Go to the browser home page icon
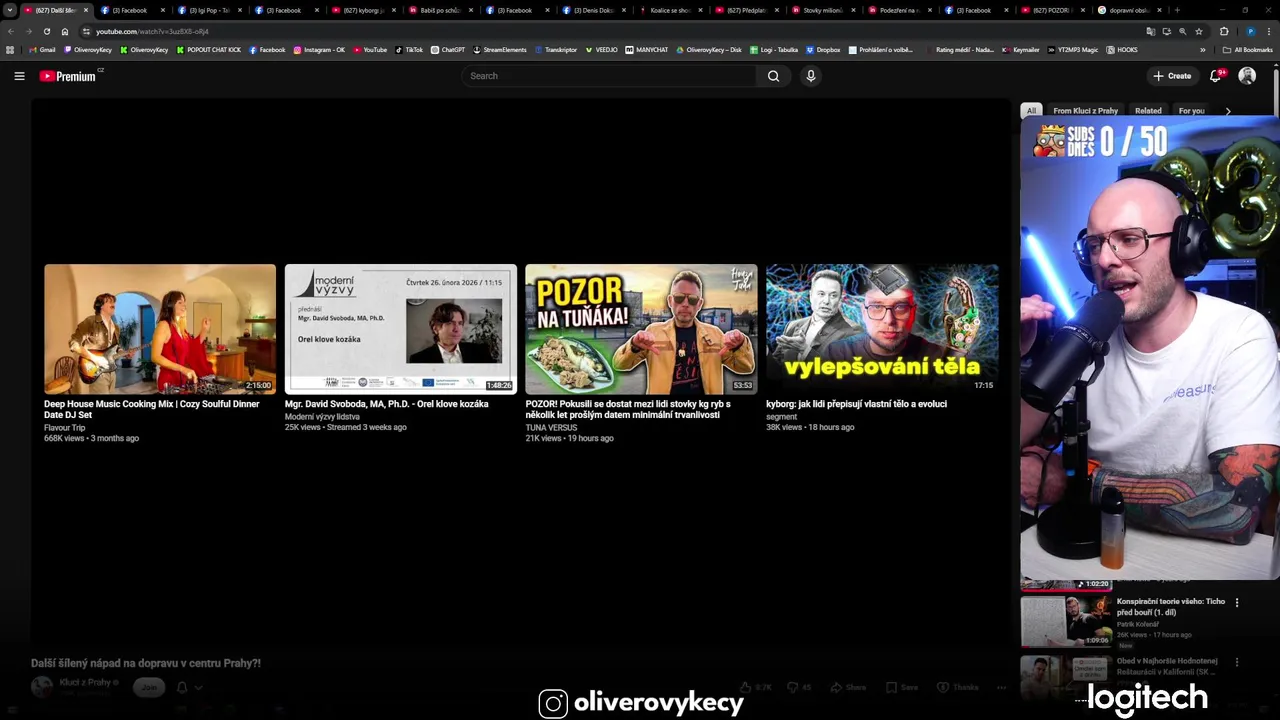 (65, 31)
